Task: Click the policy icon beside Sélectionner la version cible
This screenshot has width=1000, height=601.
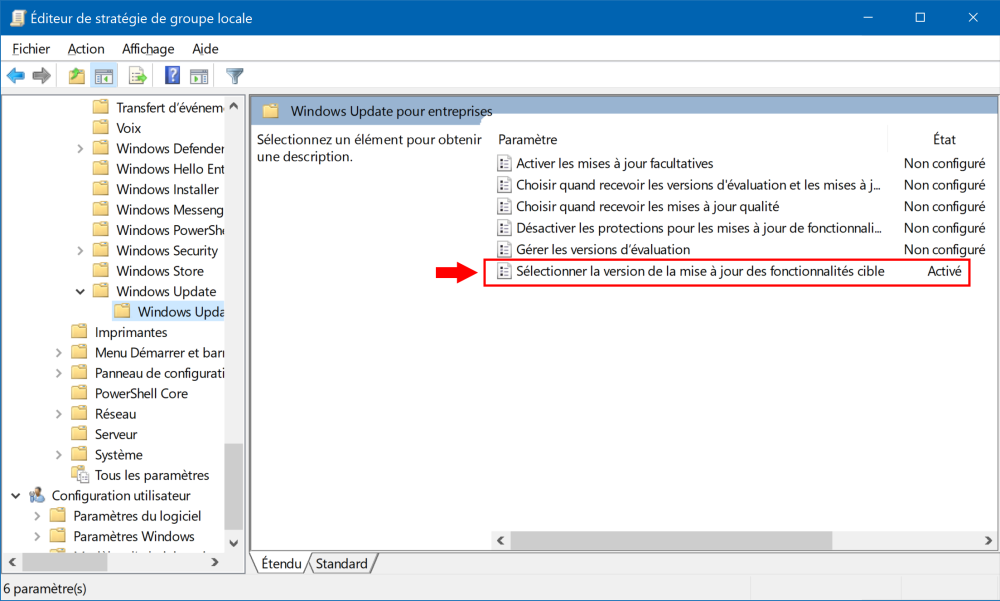Action: [x=504, y=271]
